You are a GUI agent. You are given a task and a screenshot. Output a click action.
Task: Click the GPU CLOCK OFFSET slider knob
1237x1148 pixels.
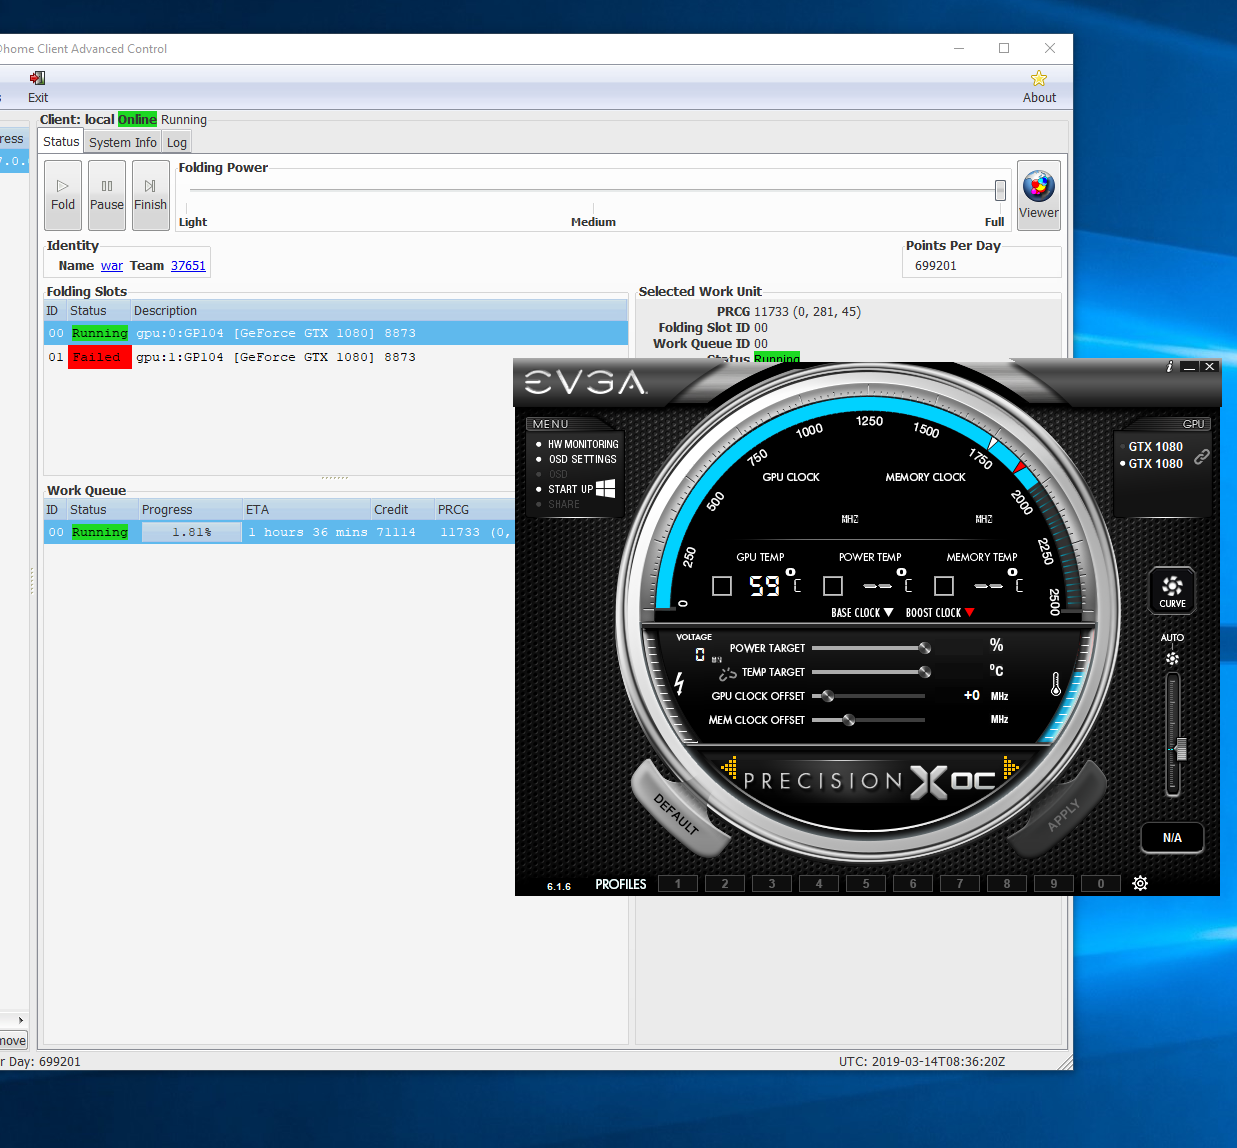point(828,696)
